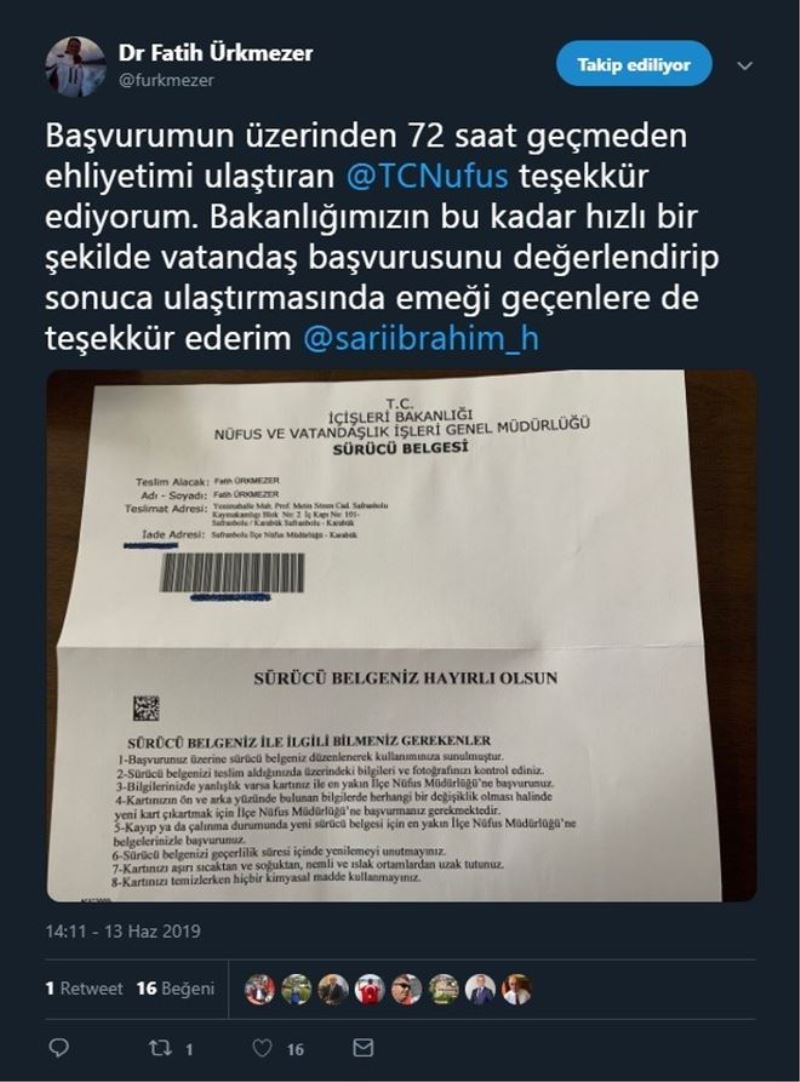Open the @TCNufus mention link

click(x=427, y=176)
